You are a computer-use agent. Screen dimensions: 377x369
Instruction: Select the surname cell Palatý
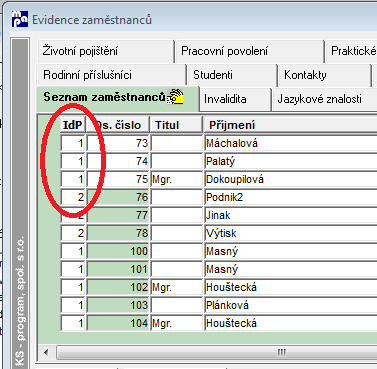coord(291,161)
